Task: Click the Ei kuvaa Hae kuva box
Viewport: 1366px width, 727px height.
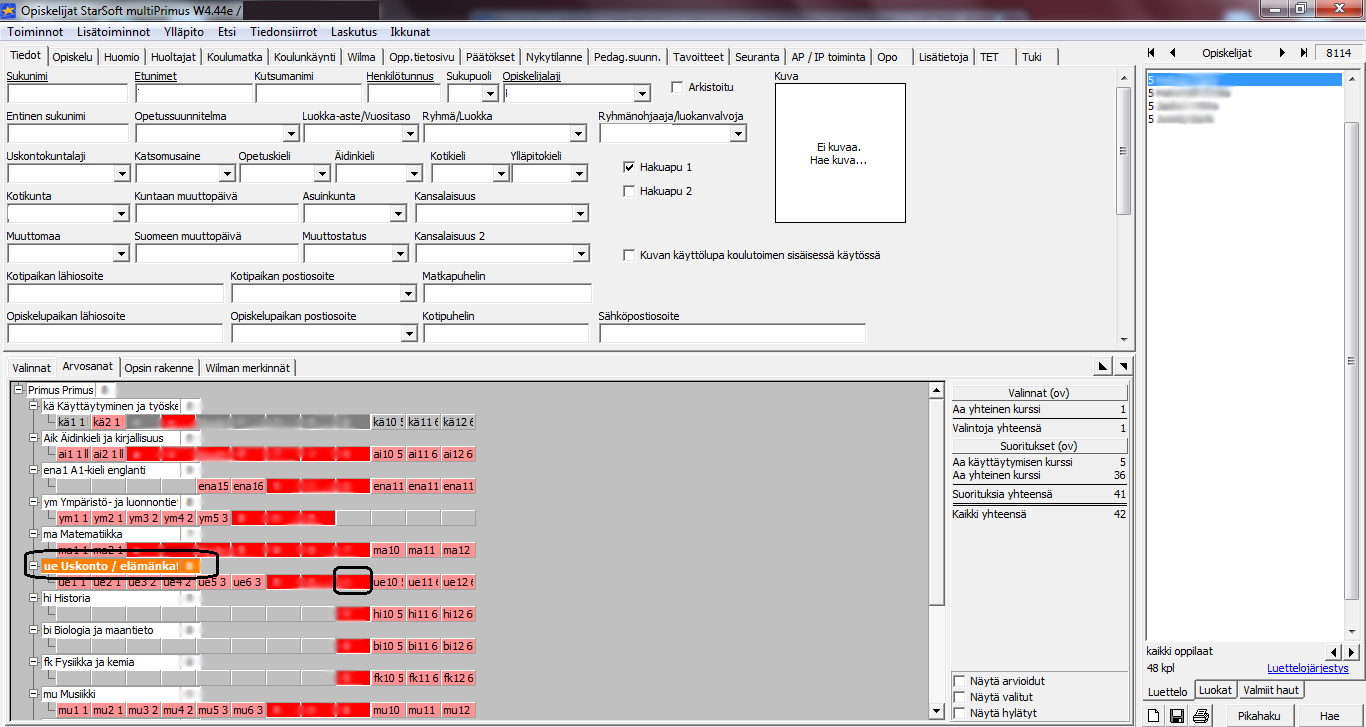Action: pos(840,153)
